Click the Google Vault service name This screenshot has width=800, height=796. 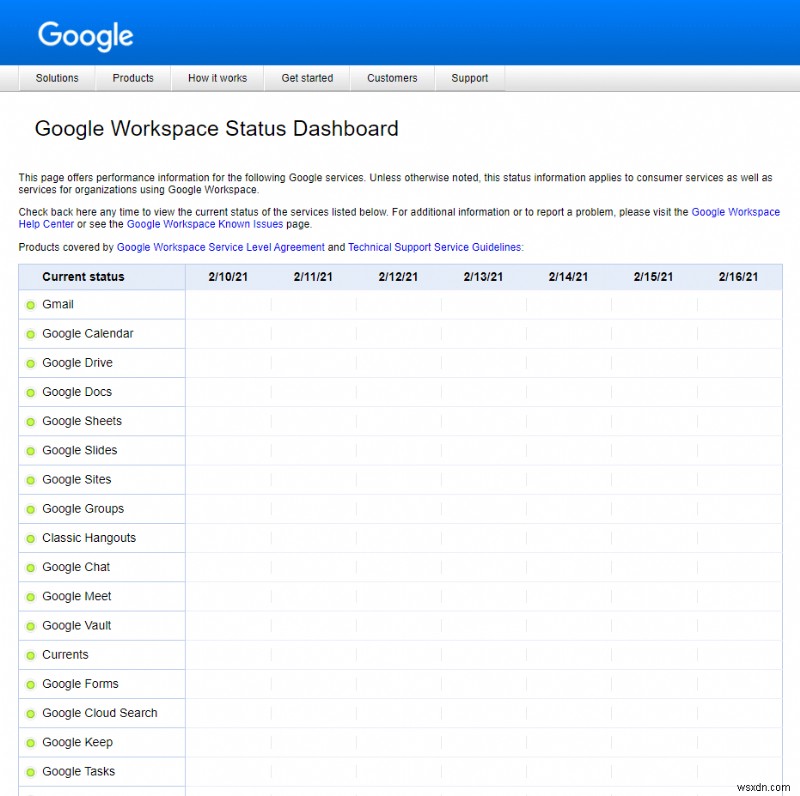(x=77, y=625)
